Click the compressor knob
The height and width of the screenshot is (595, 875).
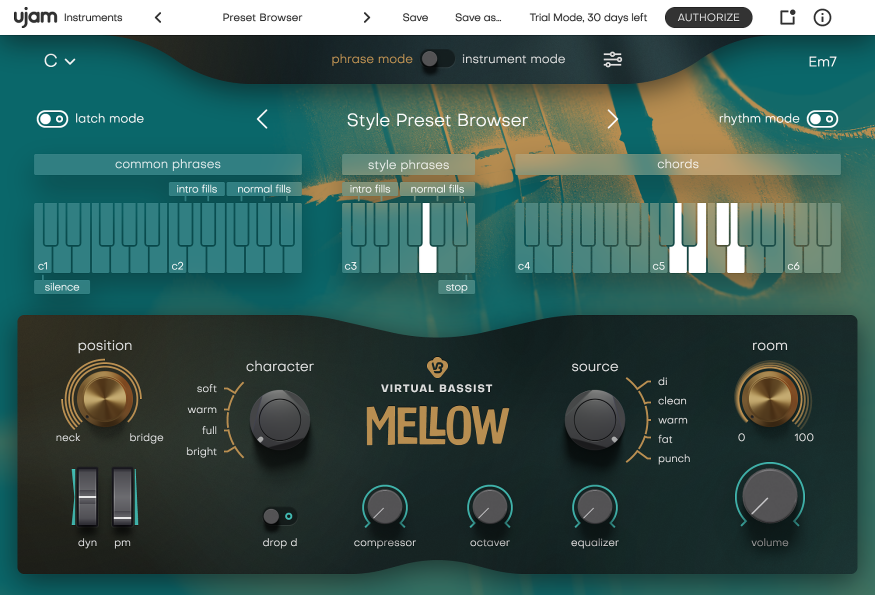384,507
